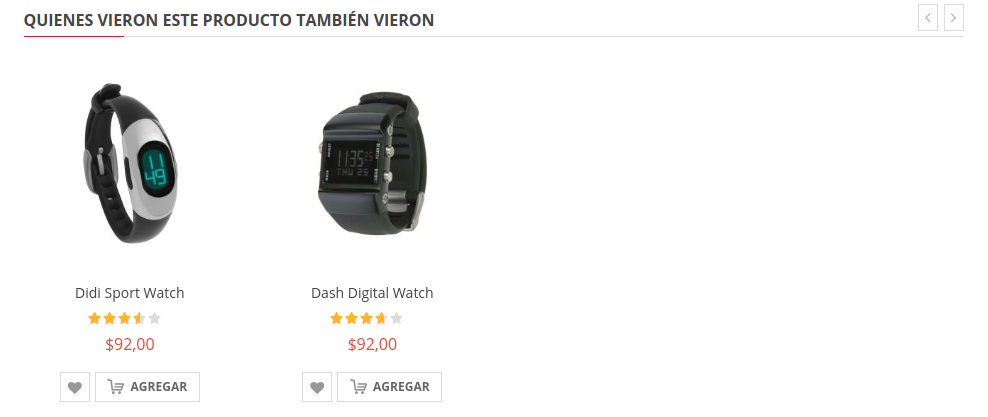
Task: Select first gold star under Didi Sport Watch
Action: (95, 318)
